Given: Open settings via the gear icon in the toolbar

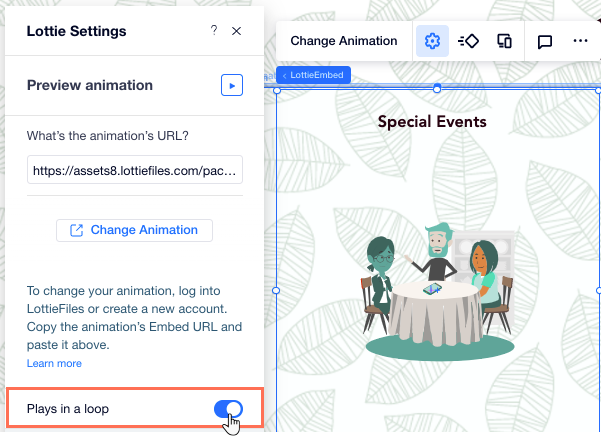Looking at the screenshot, I should click(432, 41).
